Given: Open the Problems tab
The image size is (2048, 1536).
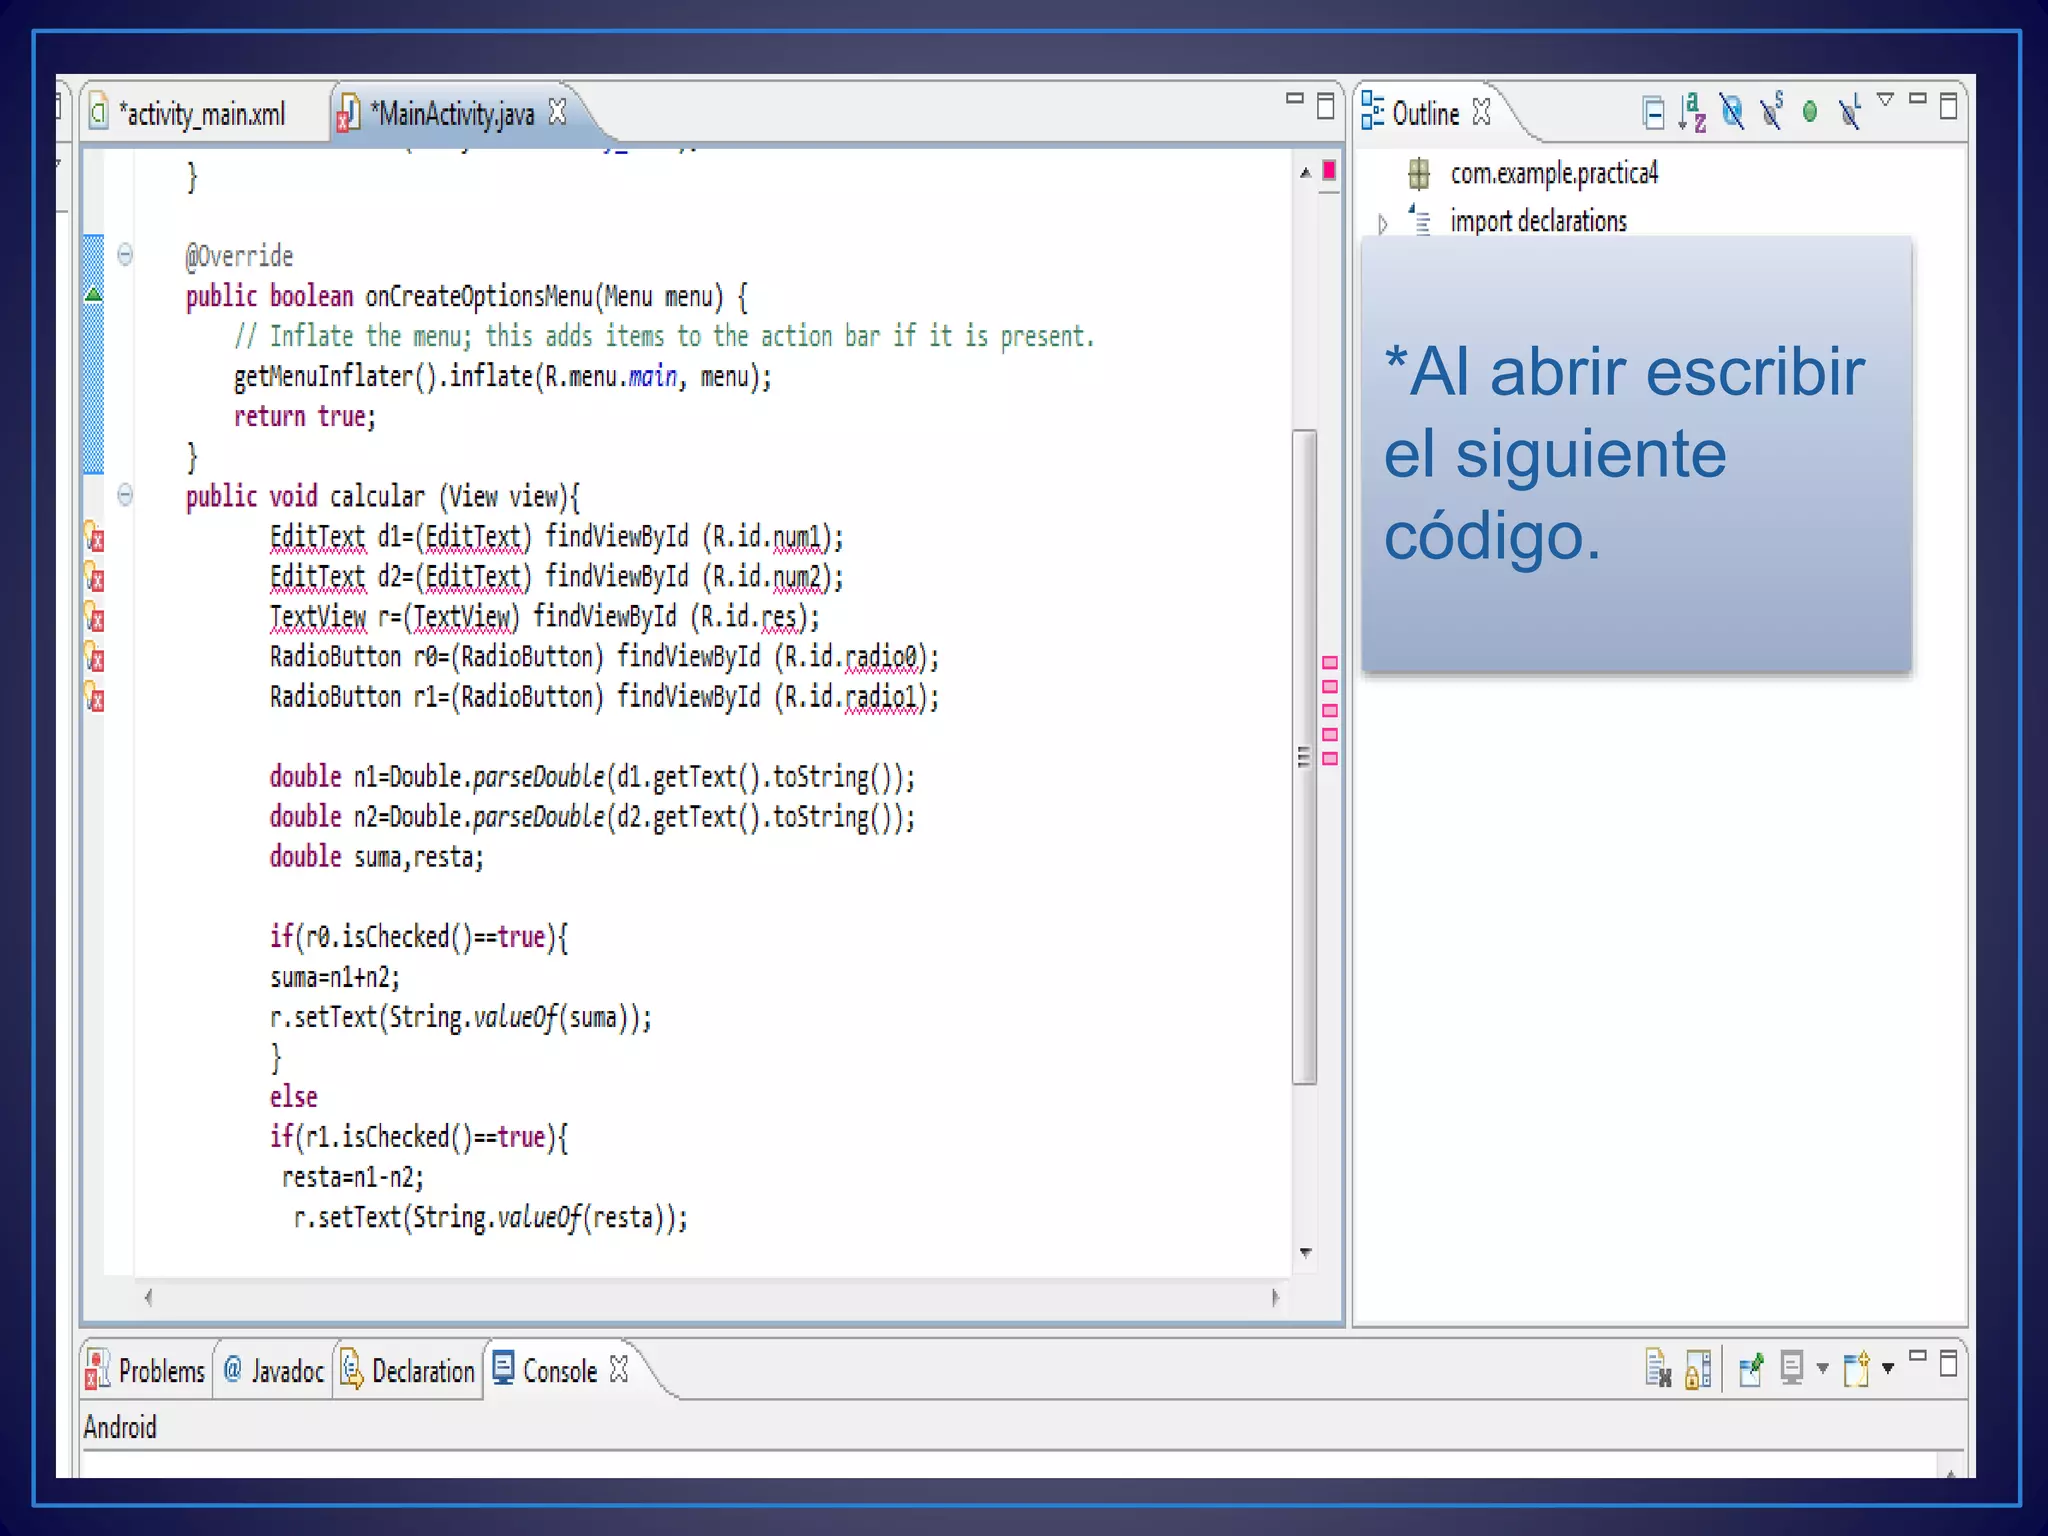Looking at the screenshot, I should tap(146, 1371).
